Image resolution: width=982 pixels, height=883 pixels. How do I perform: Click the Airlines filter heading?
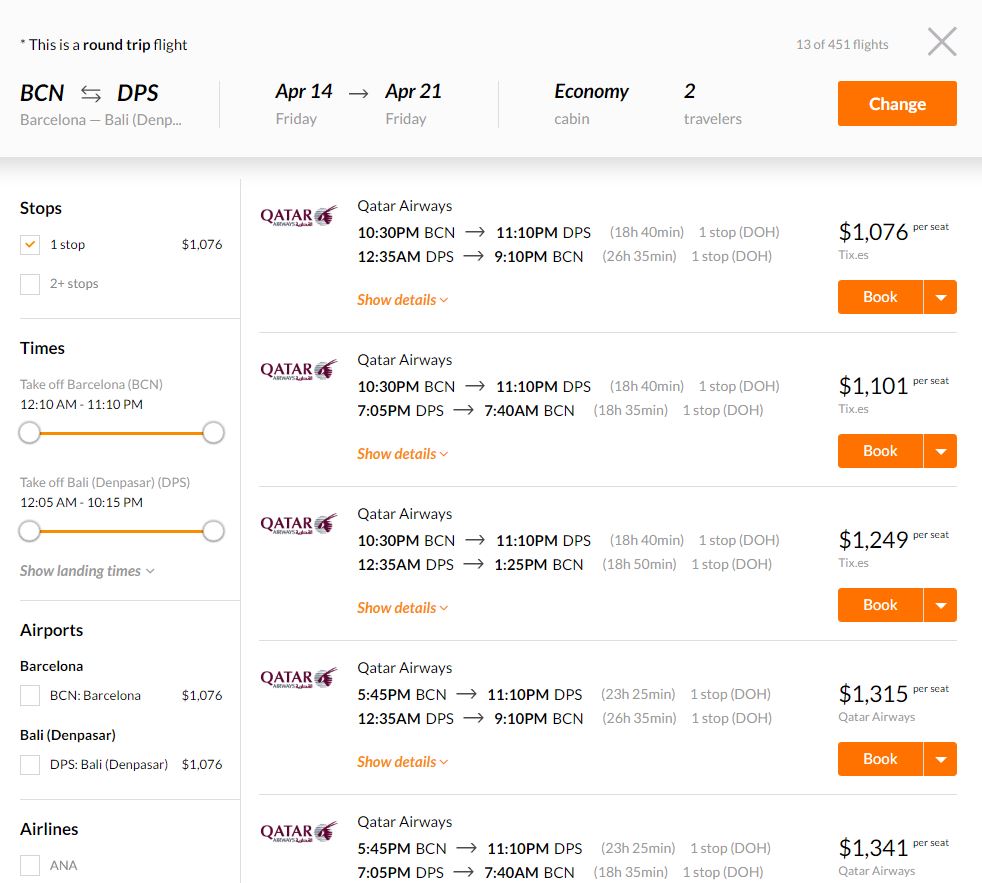[x=49, y=829]
